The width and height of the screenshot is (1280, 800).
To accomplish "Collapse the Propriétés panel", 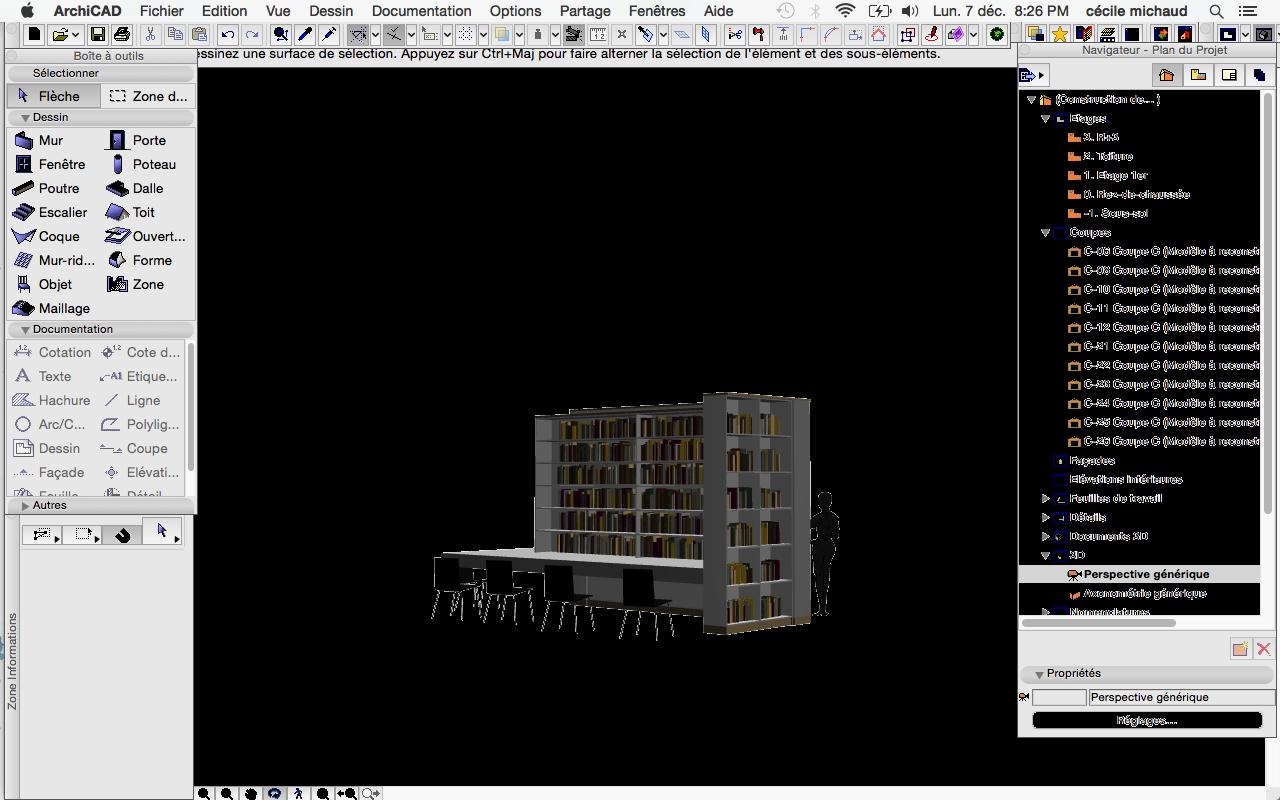I will pyautogui.click(x=1039, y=674).
